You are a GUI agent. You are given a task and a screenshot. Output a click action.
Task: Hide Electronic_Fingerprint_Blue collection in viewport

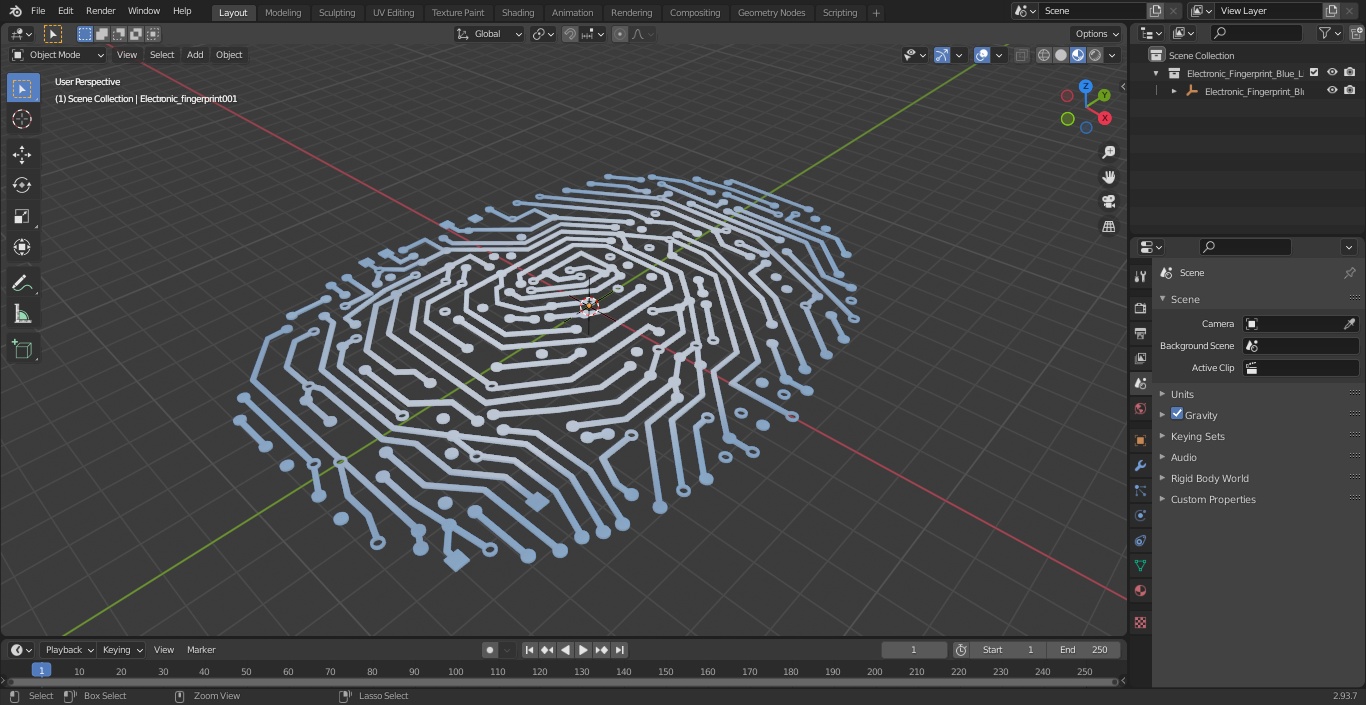click(x=1332, y=72)
